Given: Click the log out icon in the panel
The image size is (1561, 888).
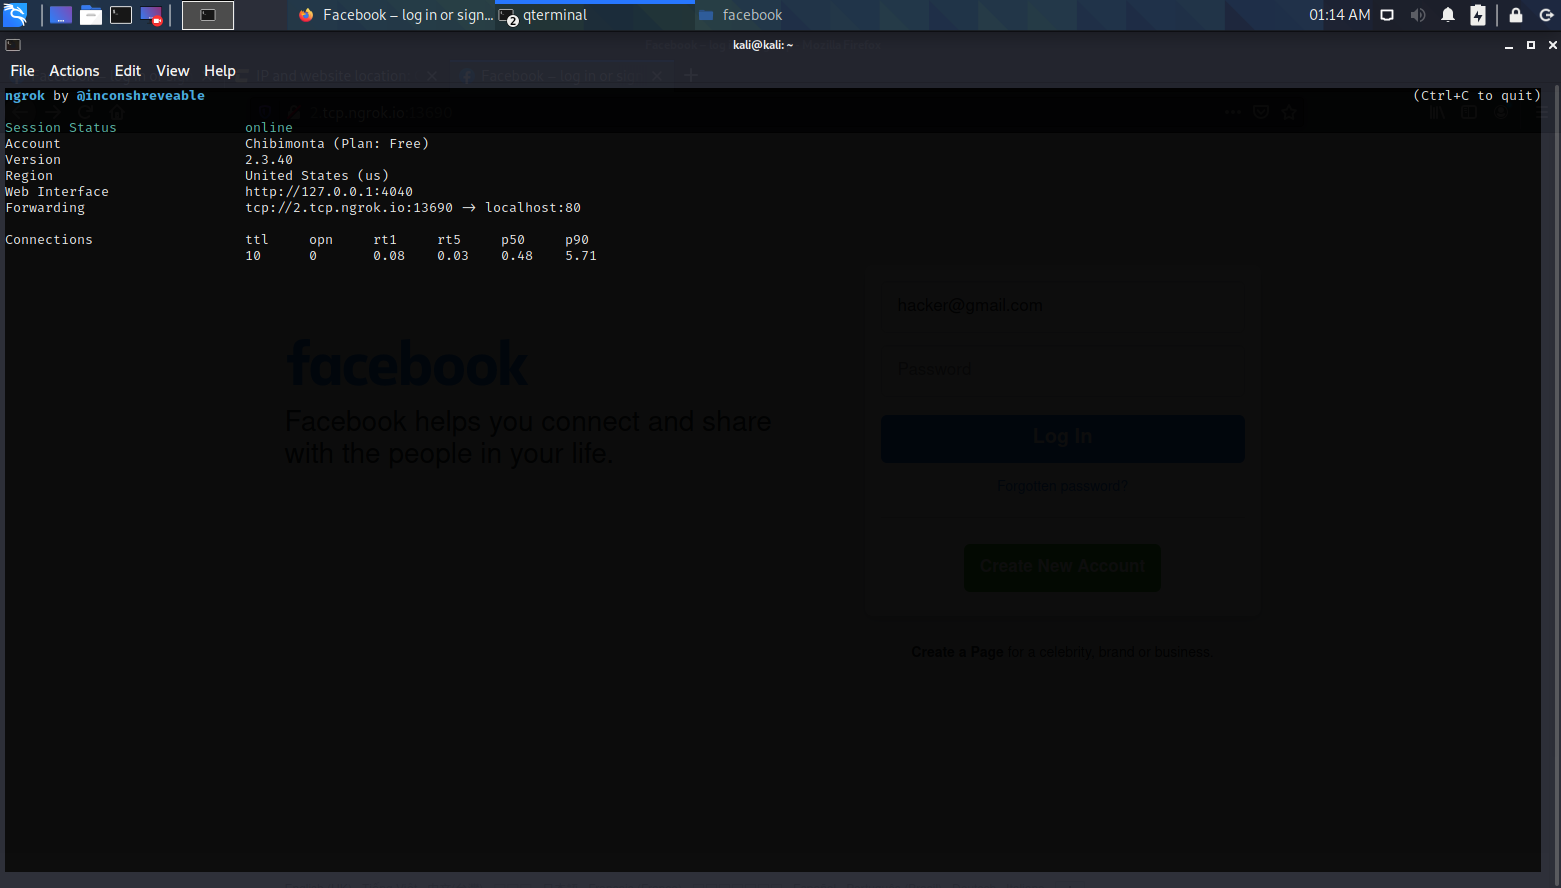Looking at the screenshot, I should [x=1546, y=15].
